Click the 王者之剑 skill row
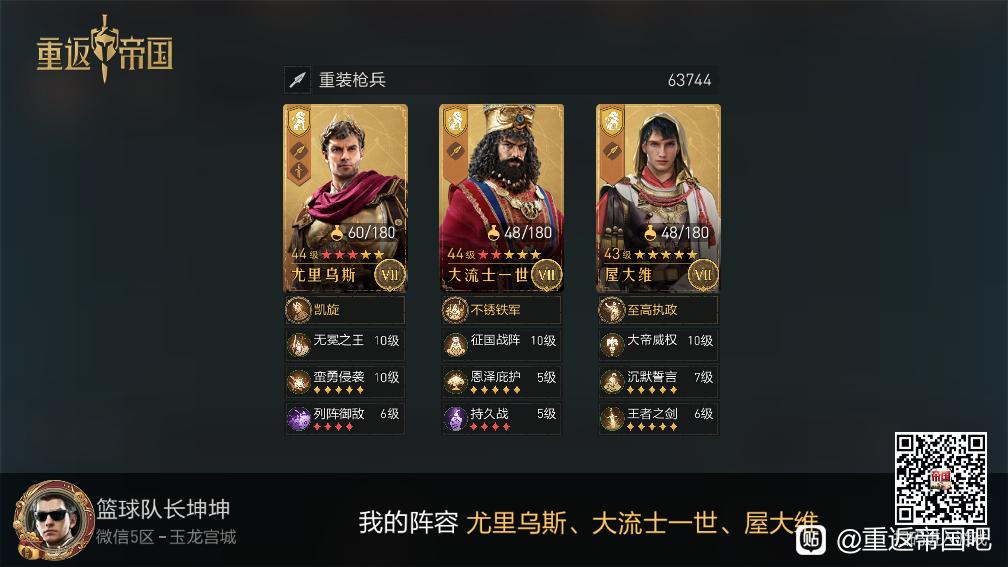Viewport: 1008px width, 567px height. tap(658, 418)
